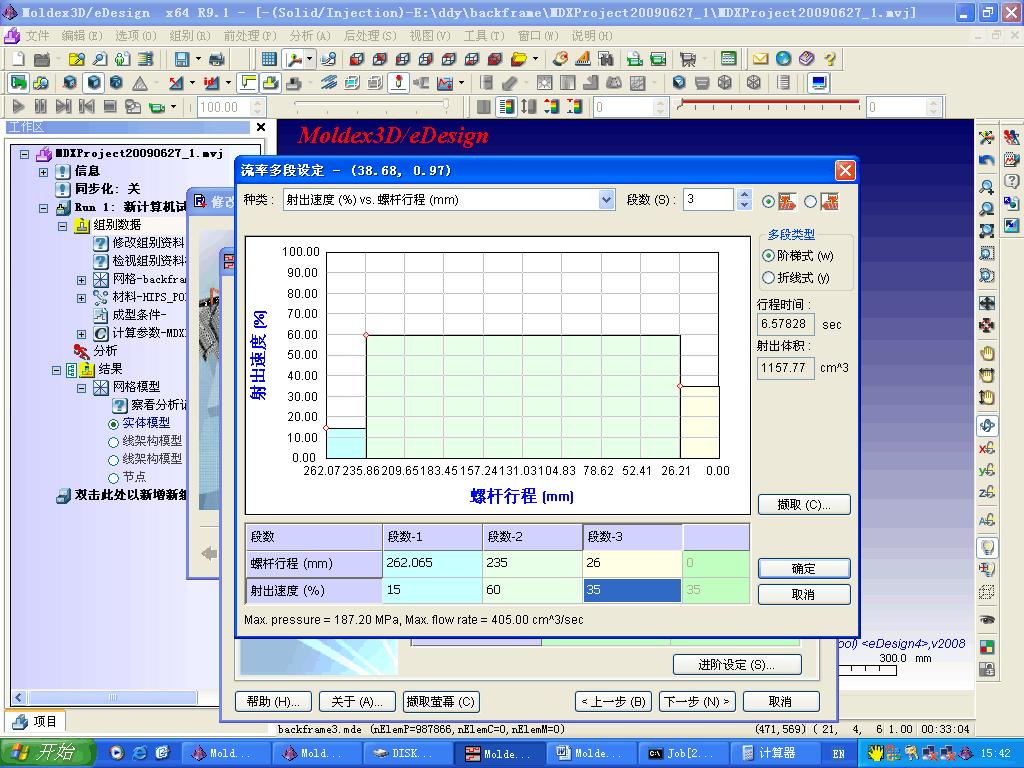The height and width of the screenshot is (768, 1024).
Task: Click the 下一步 (N) > button
Action: [697, 701]
